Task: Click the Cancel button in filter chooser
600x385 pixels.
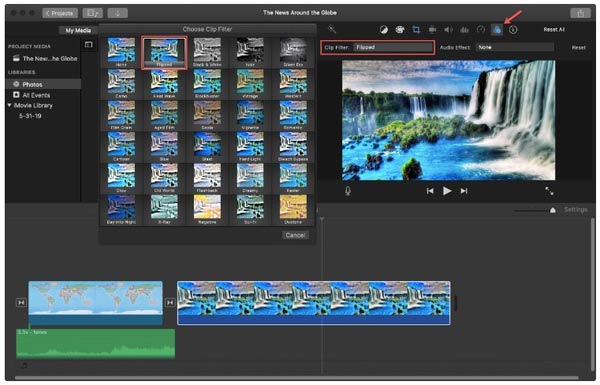Action: [295, 235]
